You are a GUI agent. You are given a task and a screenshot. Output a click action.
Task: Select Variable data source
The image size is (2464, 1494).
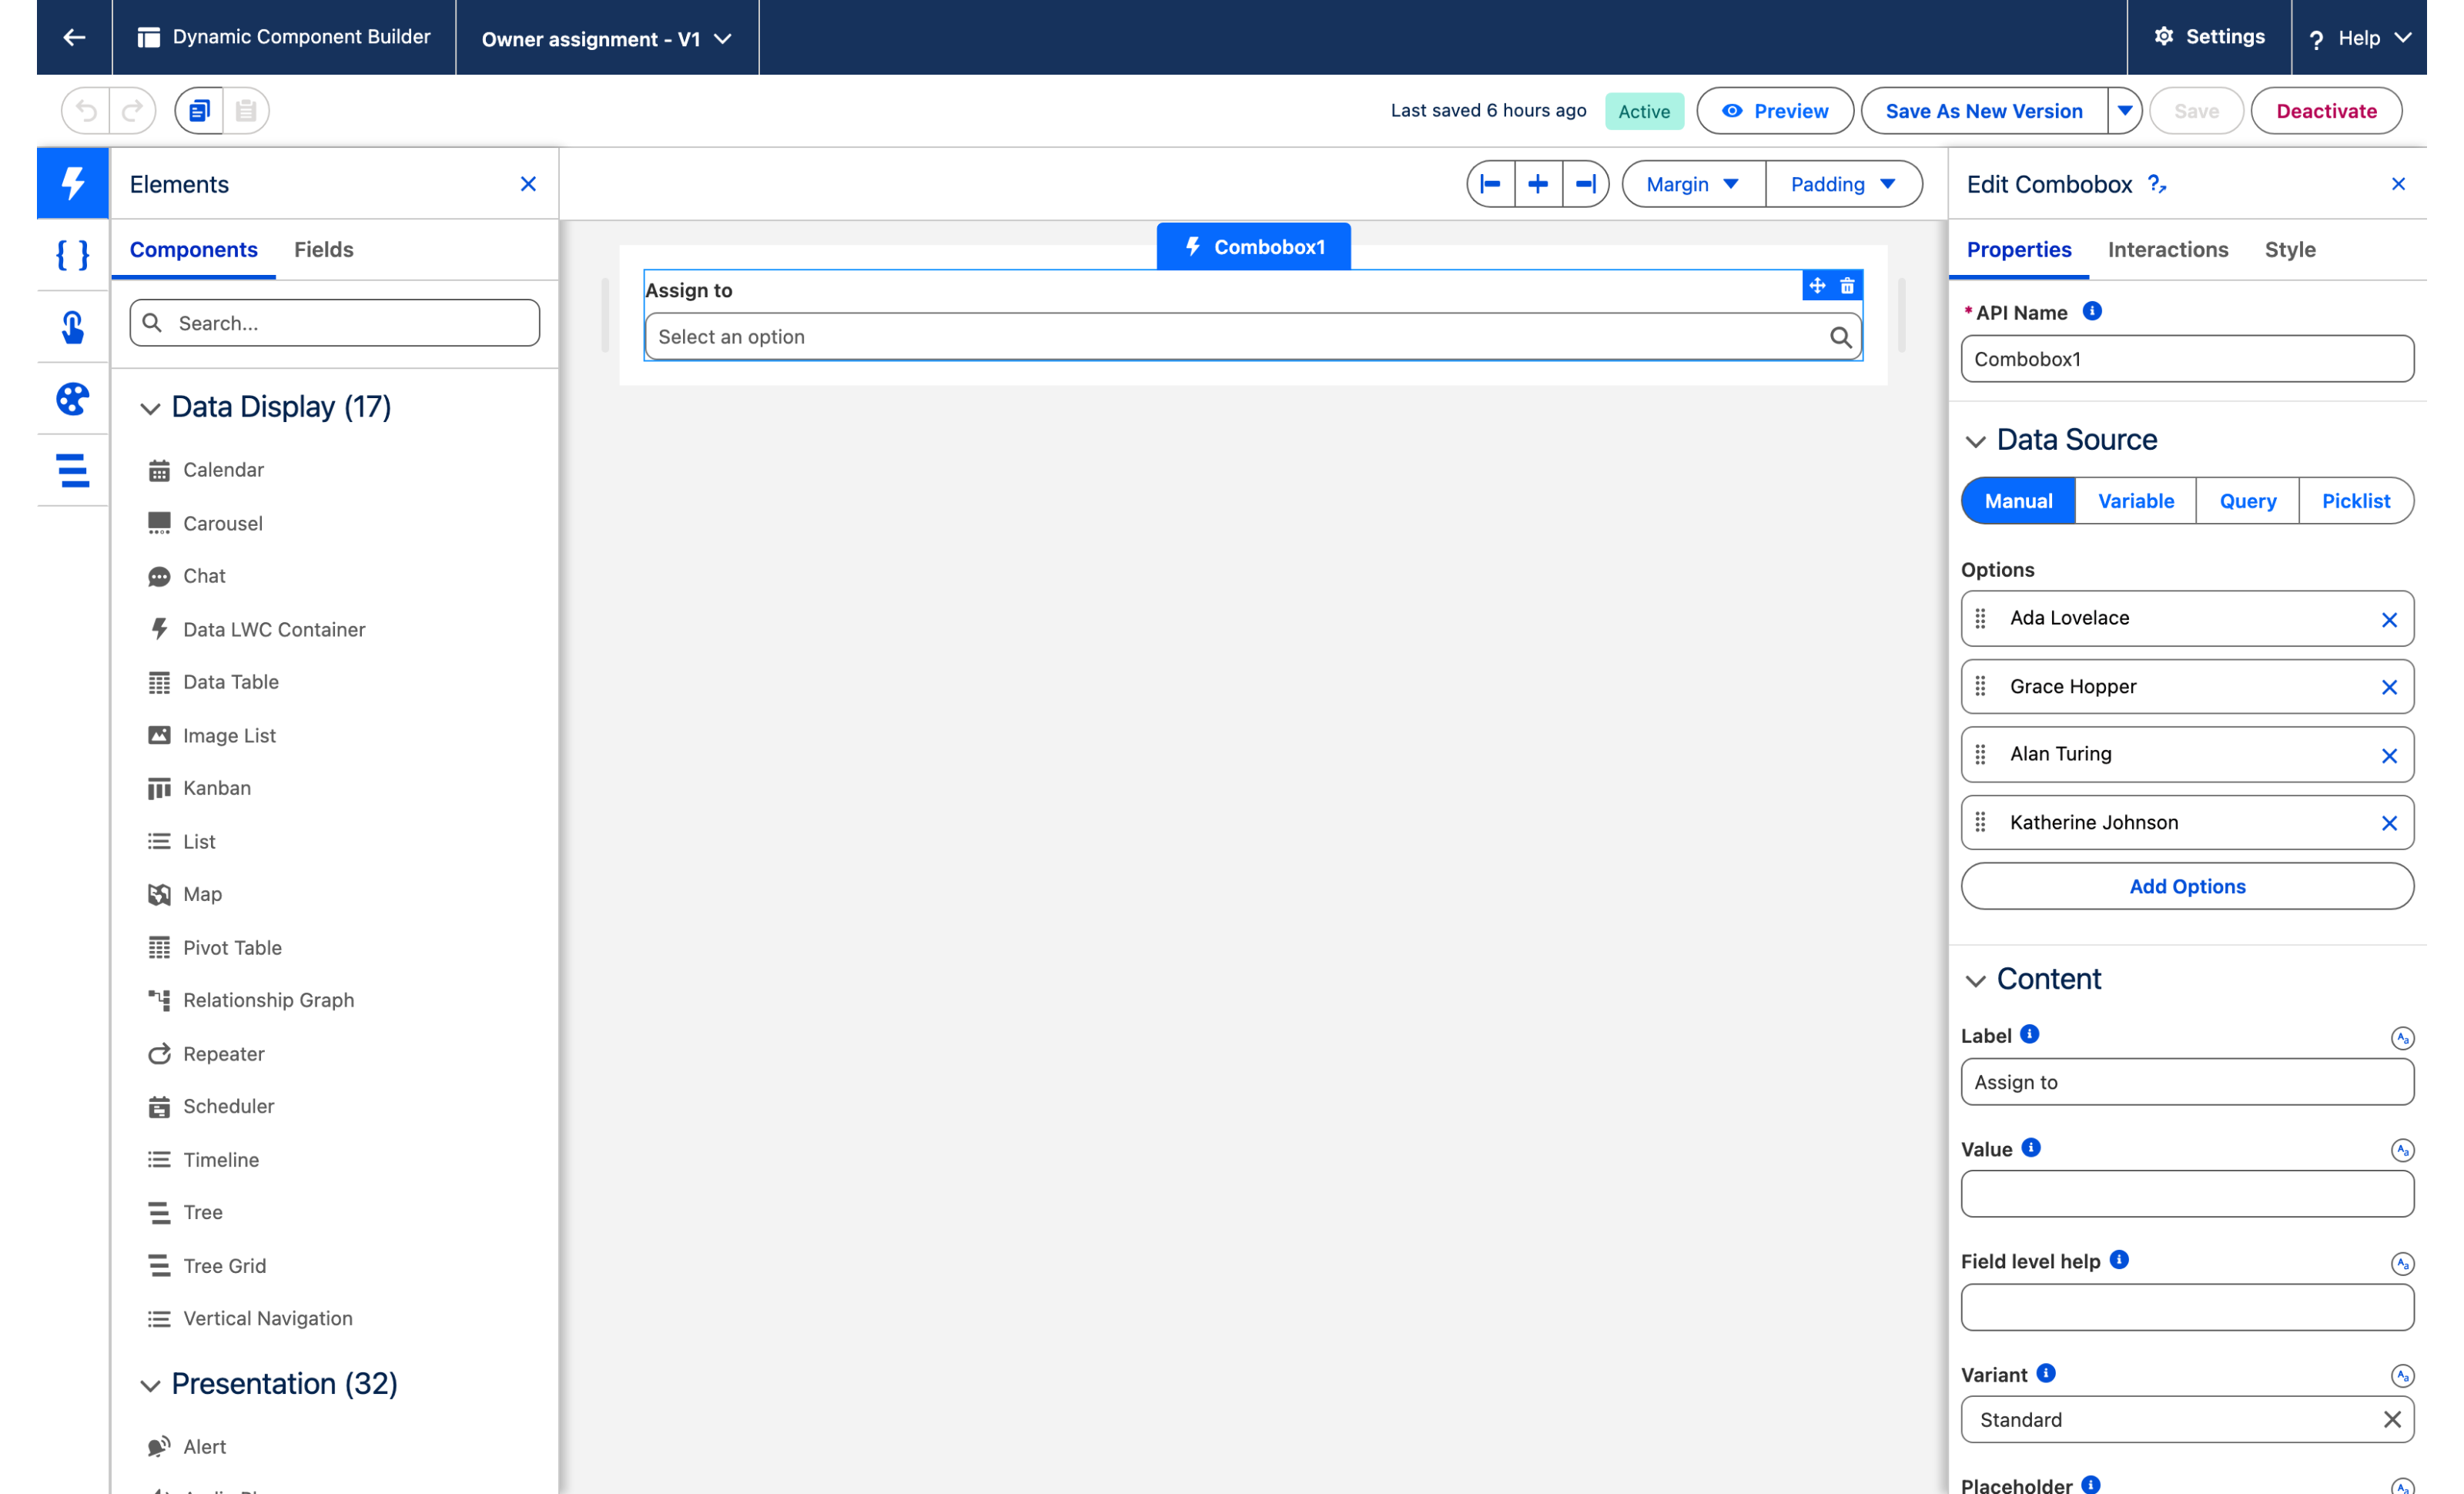2135,501
